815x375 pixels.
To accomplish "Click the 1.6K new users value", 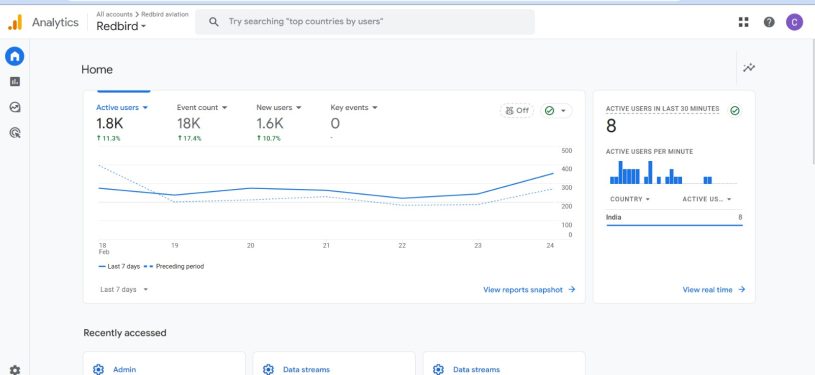I will click(270, 124).
